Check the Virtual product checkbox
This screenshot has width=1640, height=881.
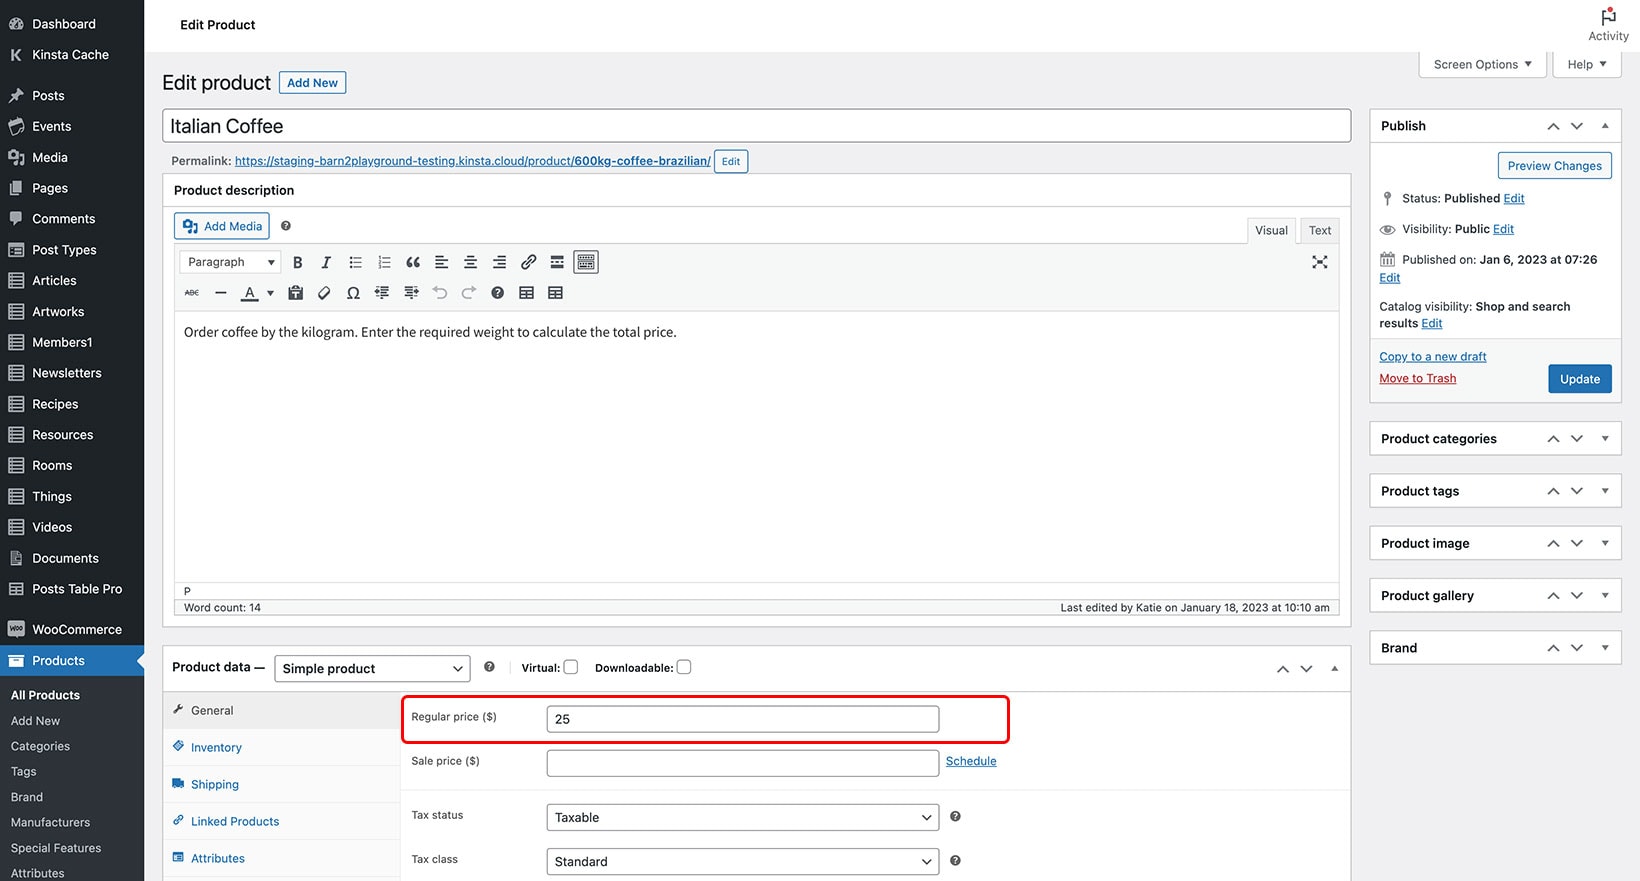pos(571,667)
